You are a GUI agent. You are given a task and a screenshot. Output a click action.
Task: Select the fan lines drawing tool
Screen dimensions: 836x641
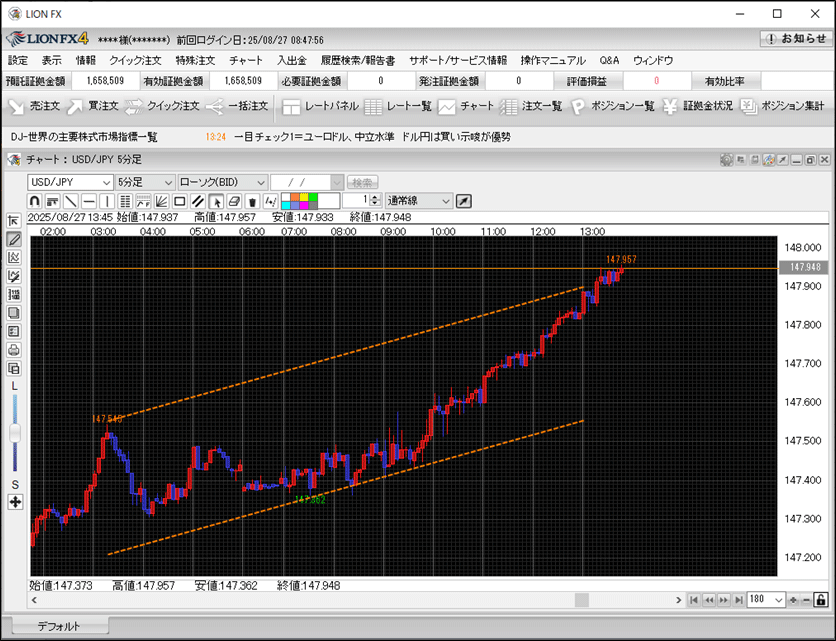[x=162, y=201]
